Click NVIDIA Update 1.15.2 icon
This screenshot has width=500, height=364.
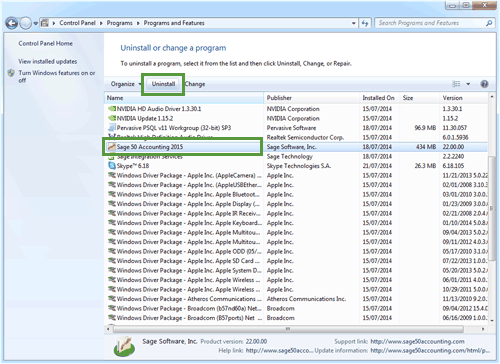point(112,118)
